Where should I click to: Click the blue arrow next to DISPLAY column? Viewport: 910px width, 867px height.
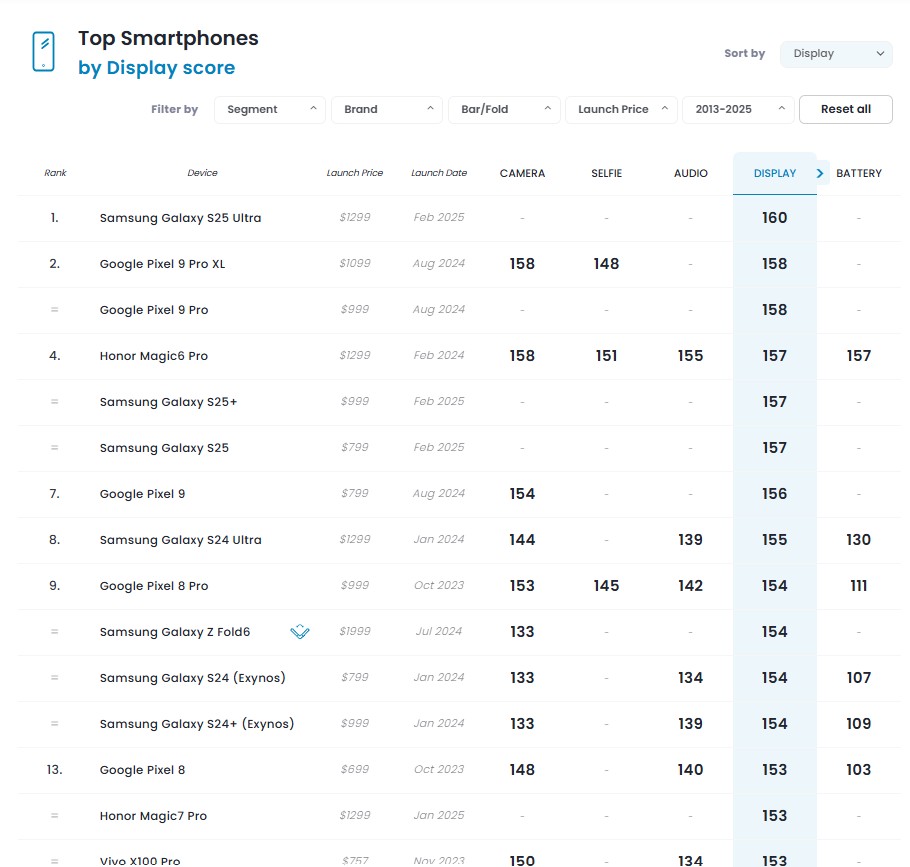click(820, 173)
